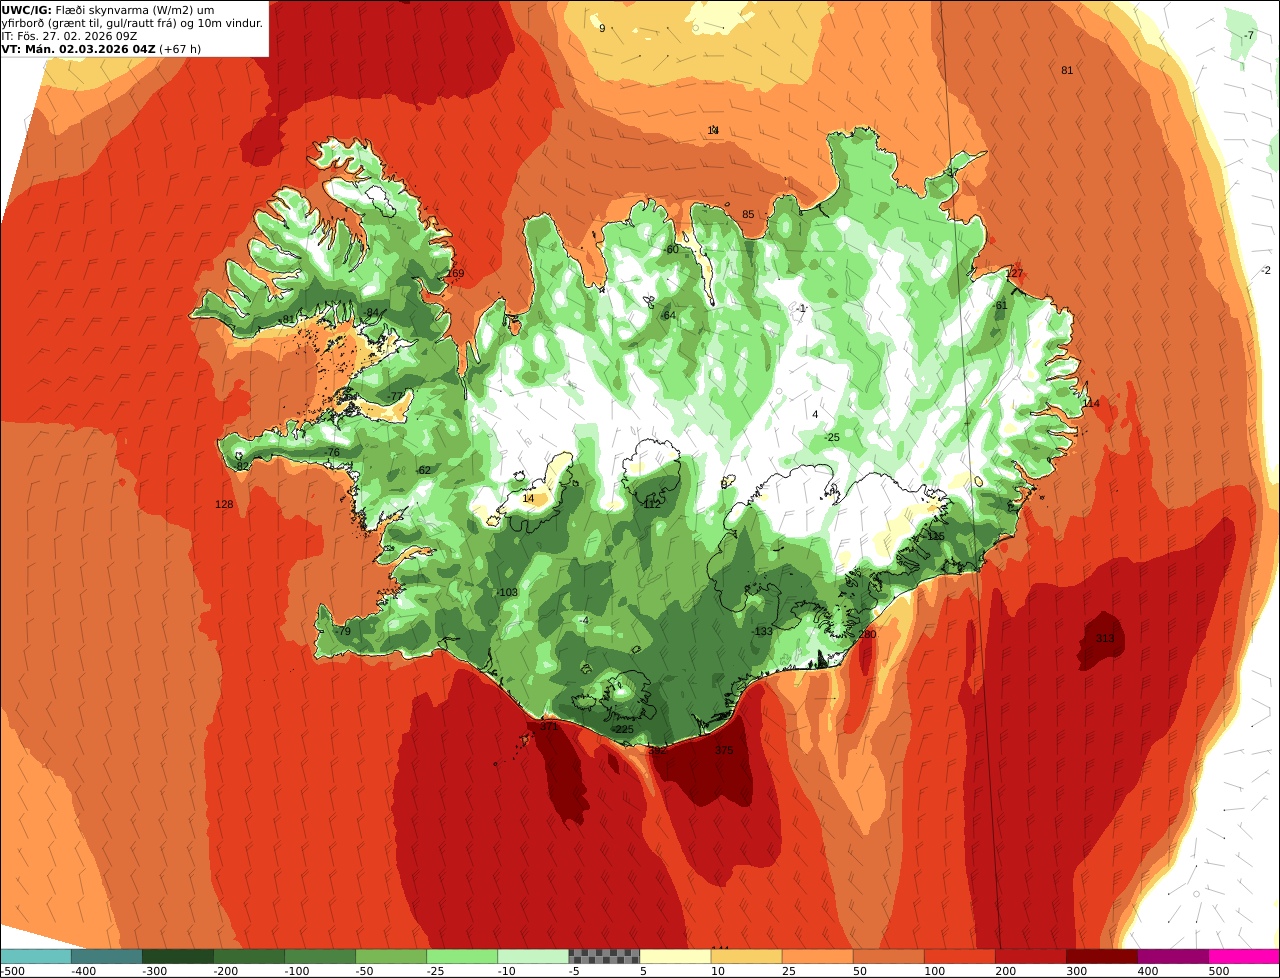Click the pale yellow 5 to 10 swatch

pyautogui.click(x=675, y=956)
